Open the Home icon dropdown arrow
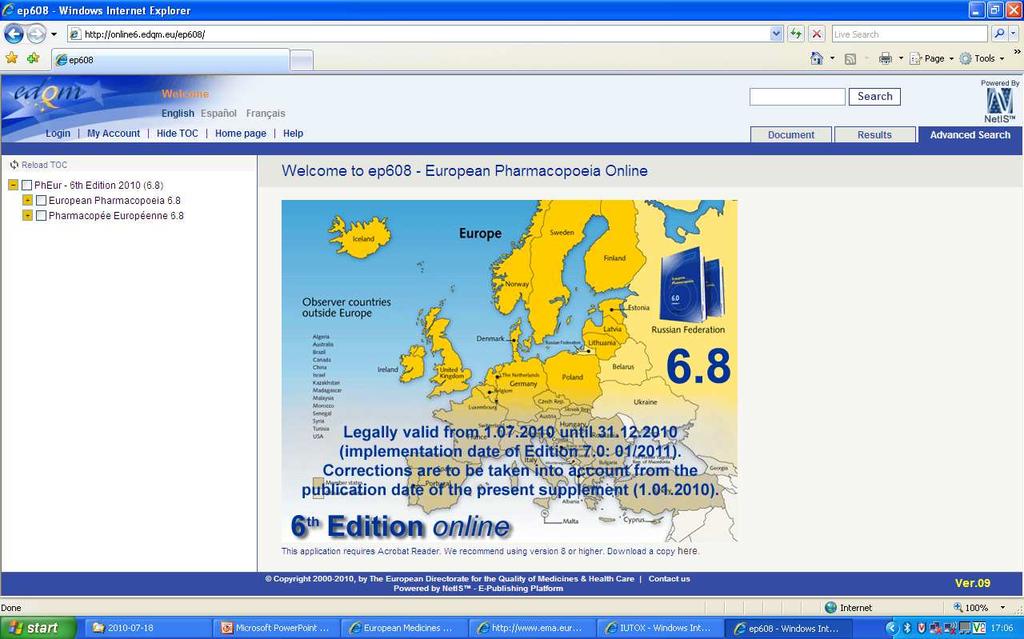Image resolution: width=1024 pixels, height=639 pixels. point(832,58)
